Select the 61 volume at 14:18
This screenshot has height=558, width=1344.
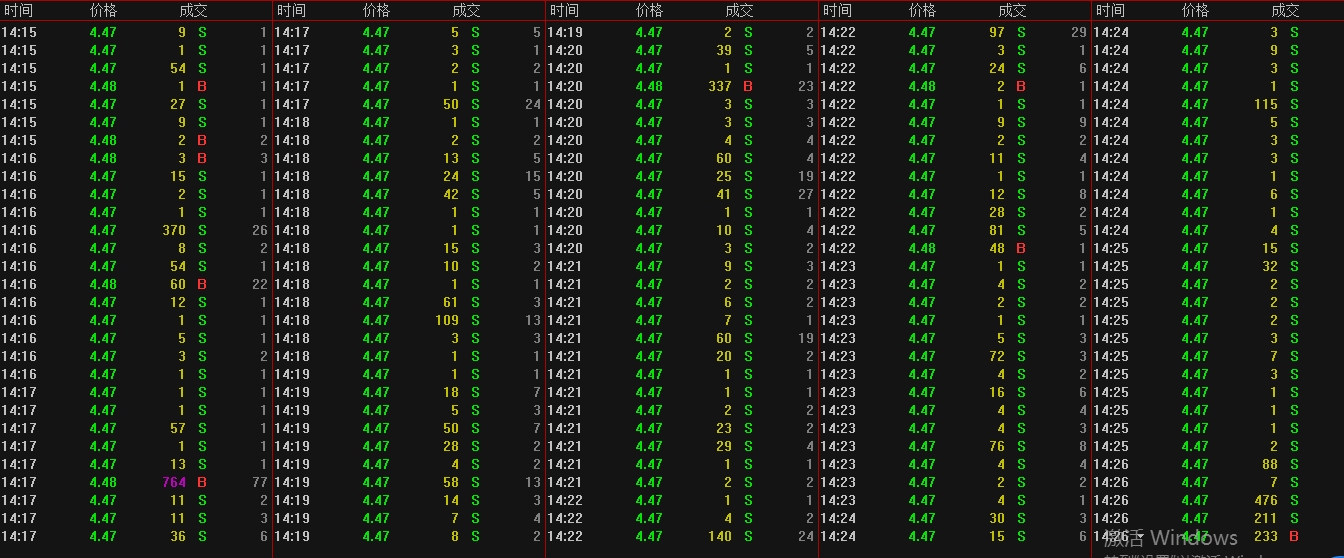(451, 302)
